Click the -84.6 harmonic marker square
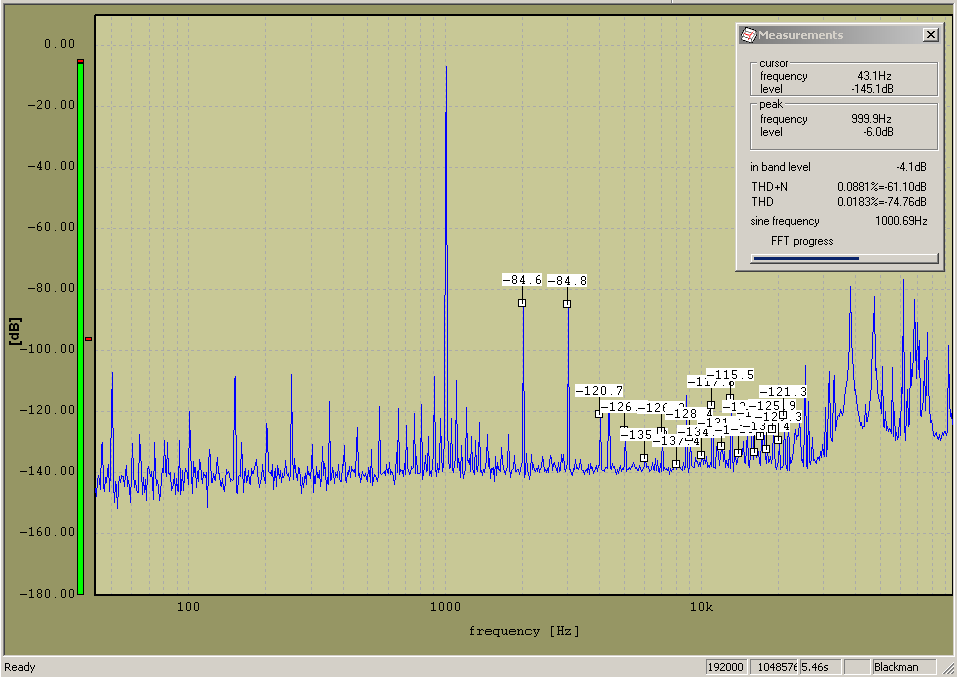The height and width of the screenshot is (677, 957). click(x=522, y=303)
